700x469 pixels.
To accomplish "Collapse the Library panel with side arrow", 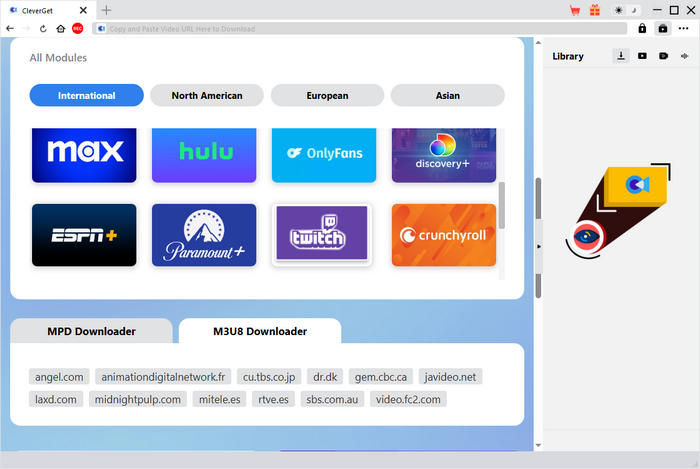I will [539, 246].
